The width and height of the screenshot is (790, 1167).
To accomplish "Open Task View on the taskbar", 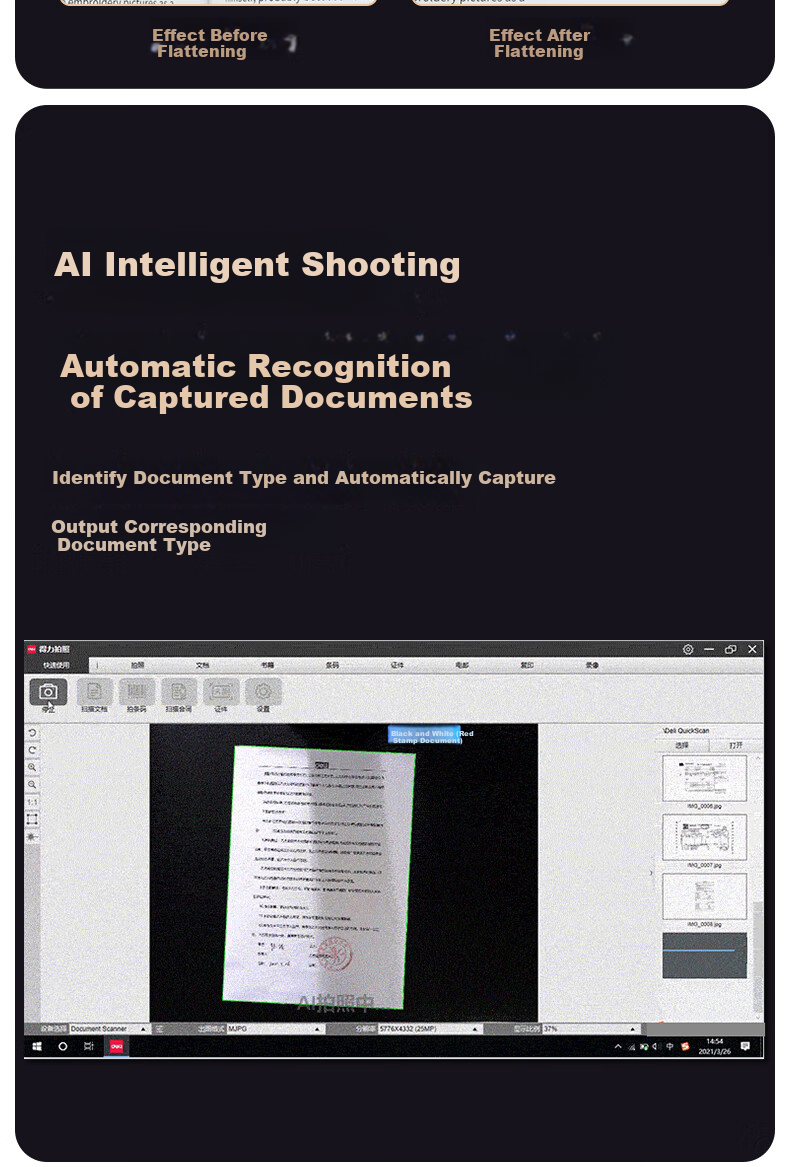I will [89, 1046].
